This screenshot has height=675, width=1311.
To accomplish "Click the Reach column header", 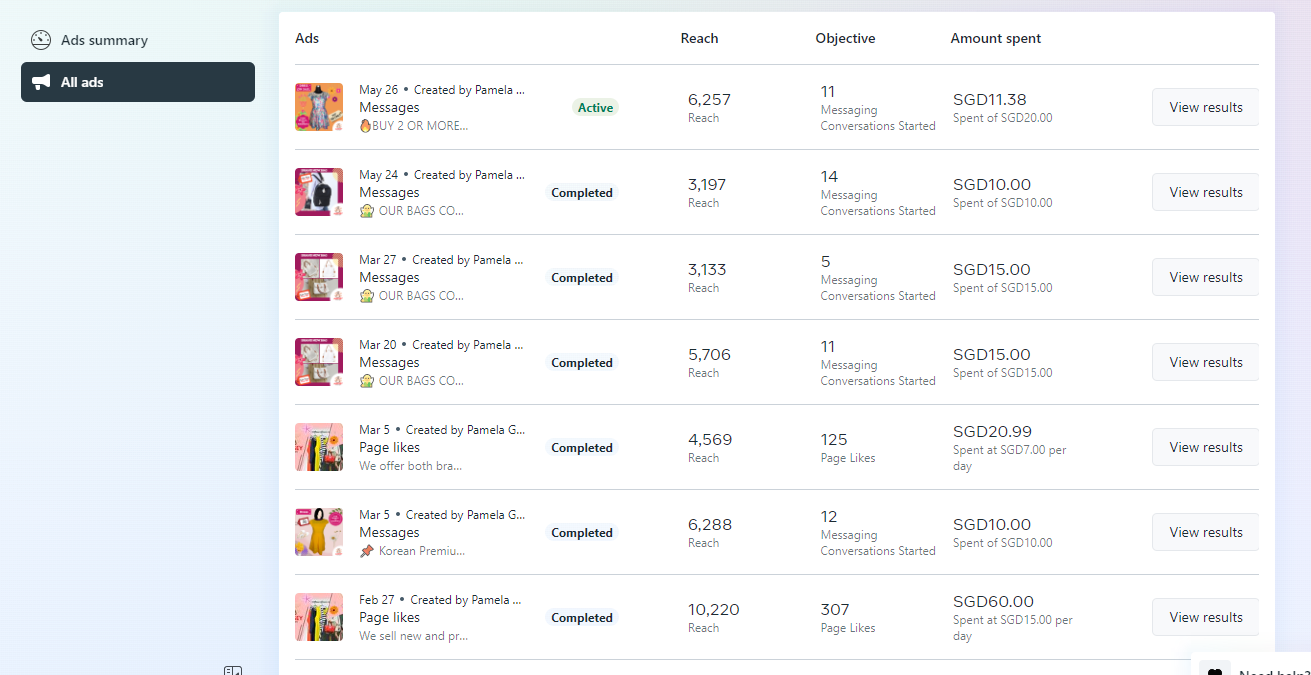I will click(699, 38).
